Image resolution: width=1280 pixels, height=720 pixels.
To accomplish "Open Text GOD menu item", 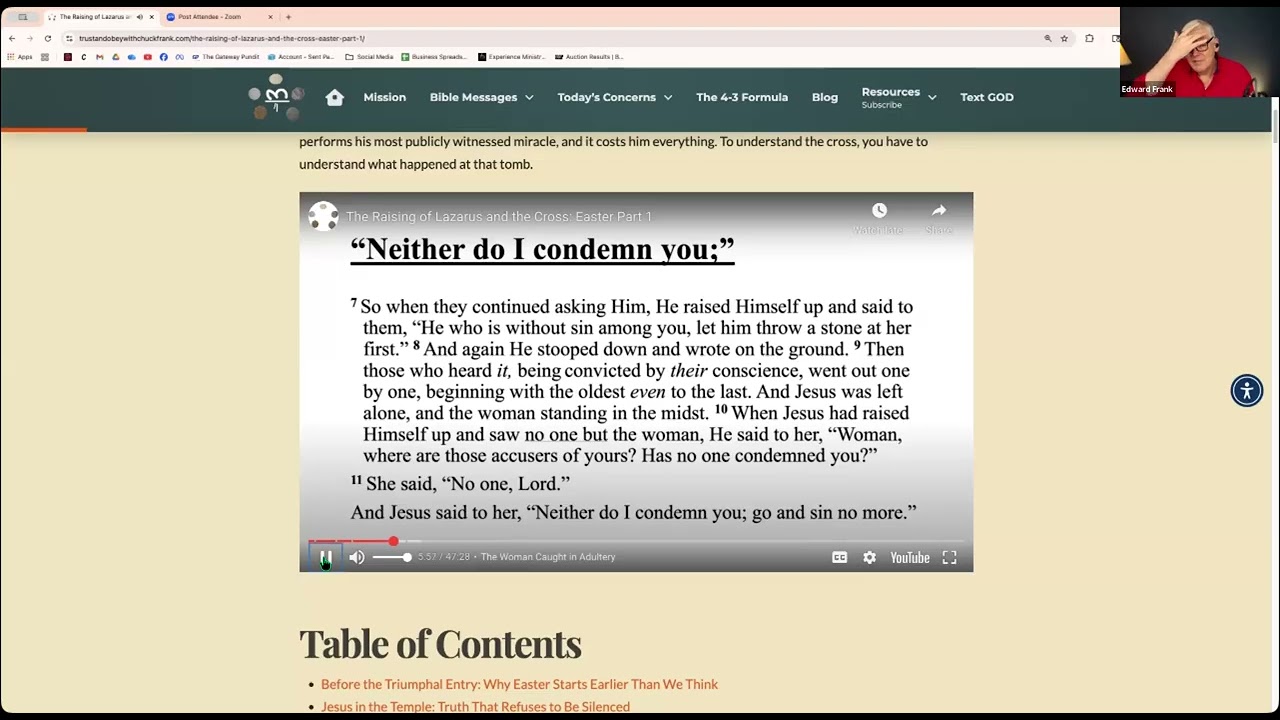I will coord(987,97).
